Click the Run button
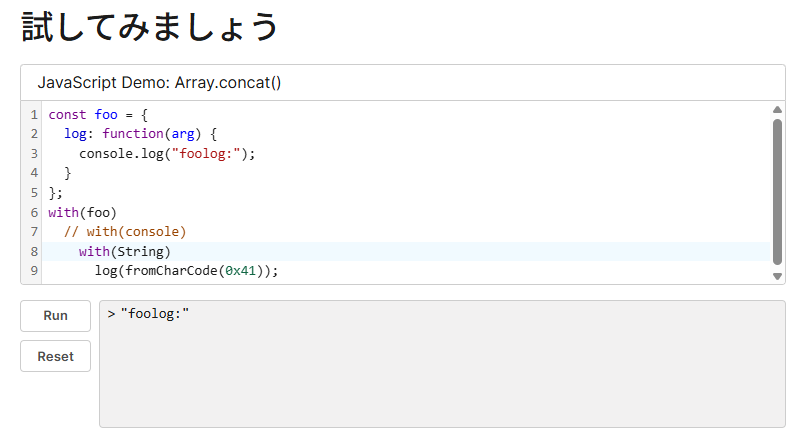The height and width of the screenshot is (443, 803). (x=55, y=316)
